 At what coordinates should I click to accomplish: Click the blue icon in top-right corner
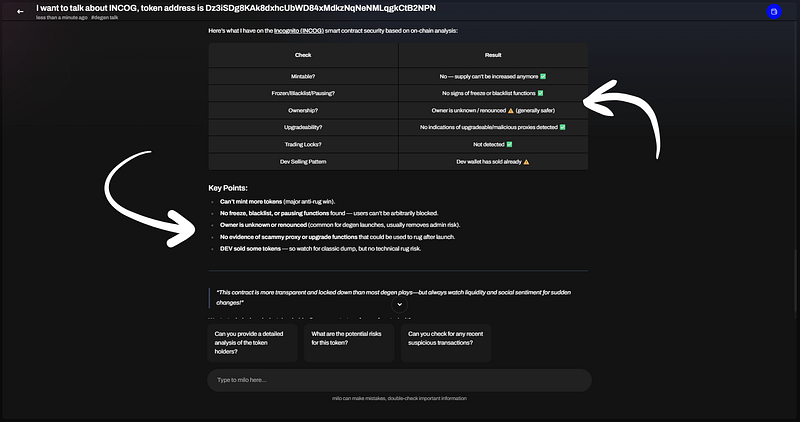tap(773, 11)
